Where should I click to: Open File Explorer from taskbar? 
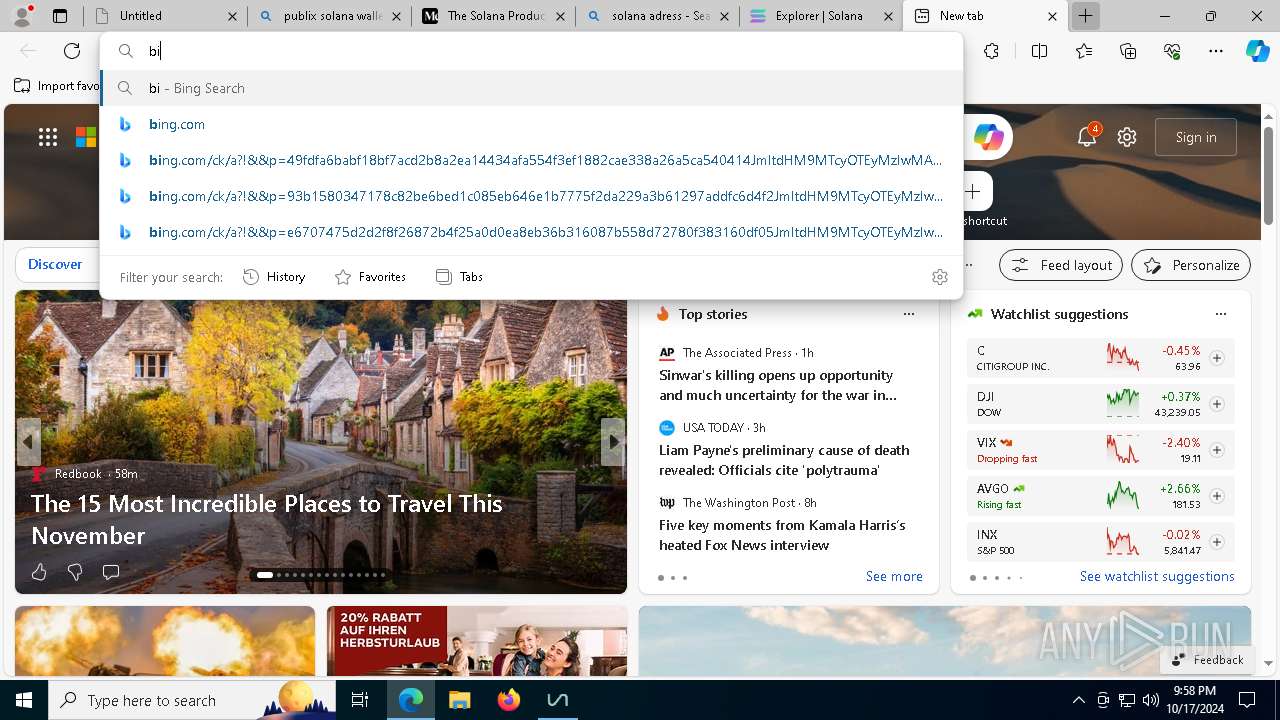pyautogui.click(x=459, y=700)
